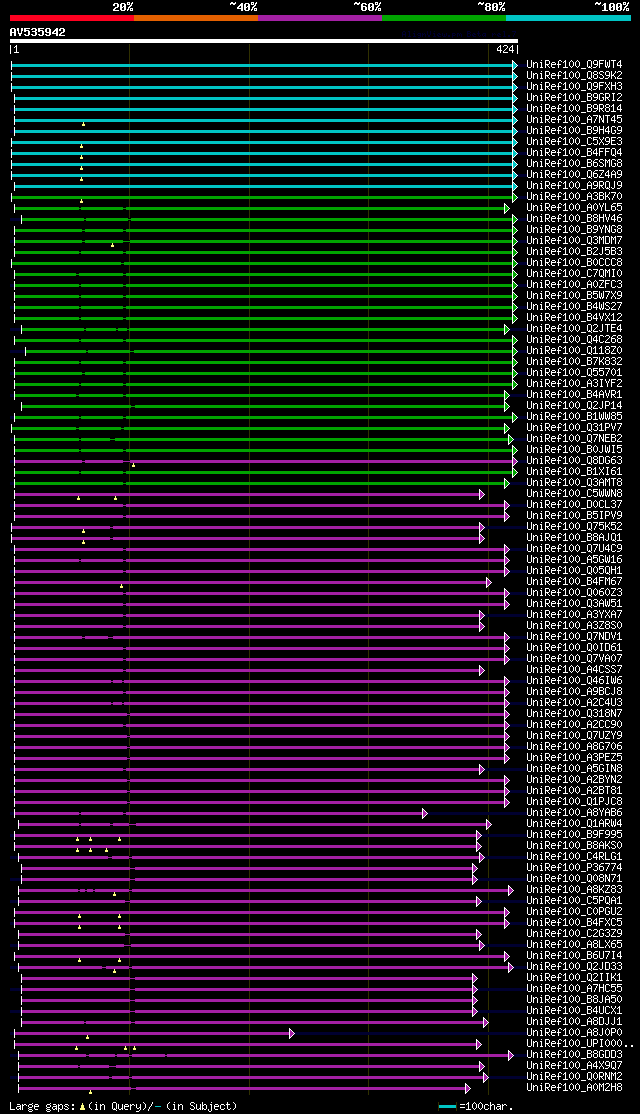The height and width of the screenshot is (1114, 640).
Task: Choose the UniRef100_B8AJQ1 entry
Action: (x=575, y=538)
